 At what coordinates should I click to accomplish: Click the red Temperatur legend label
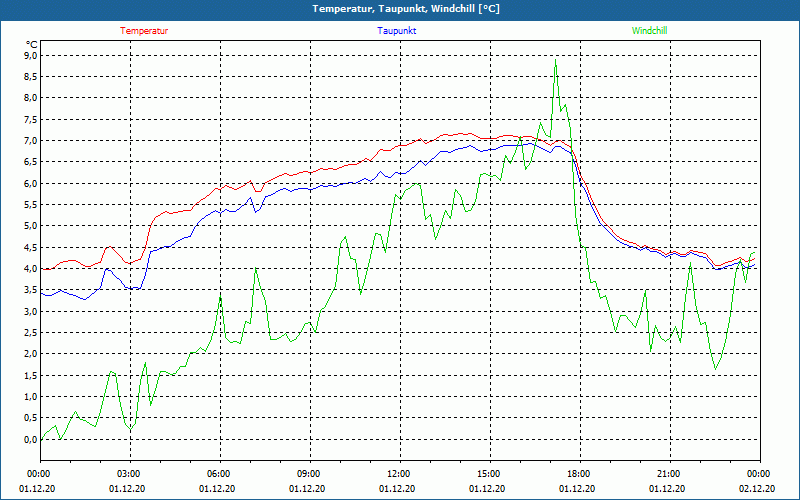pyautogui.click(x=144, y=31)
